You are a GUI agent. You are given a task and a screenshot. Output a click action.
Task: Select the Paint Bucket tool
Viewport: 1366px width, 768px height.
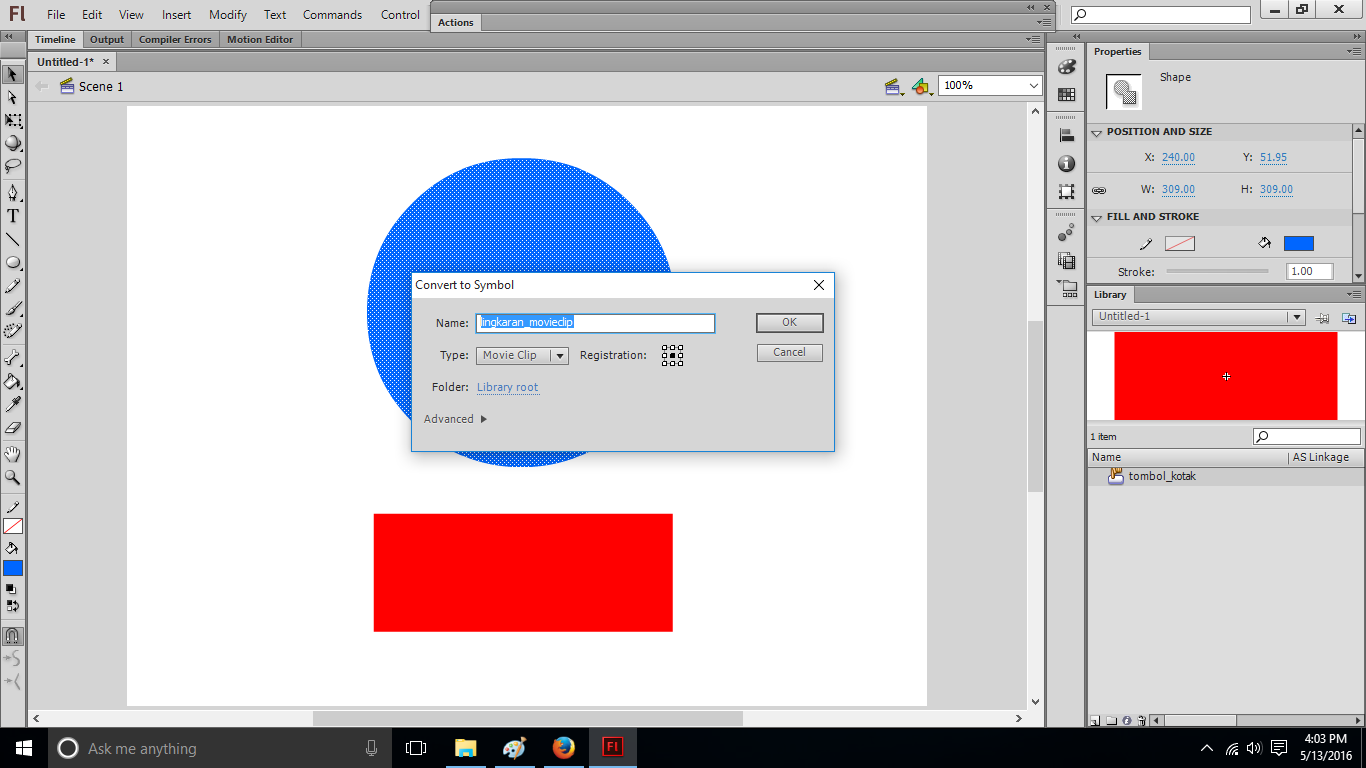13,381
